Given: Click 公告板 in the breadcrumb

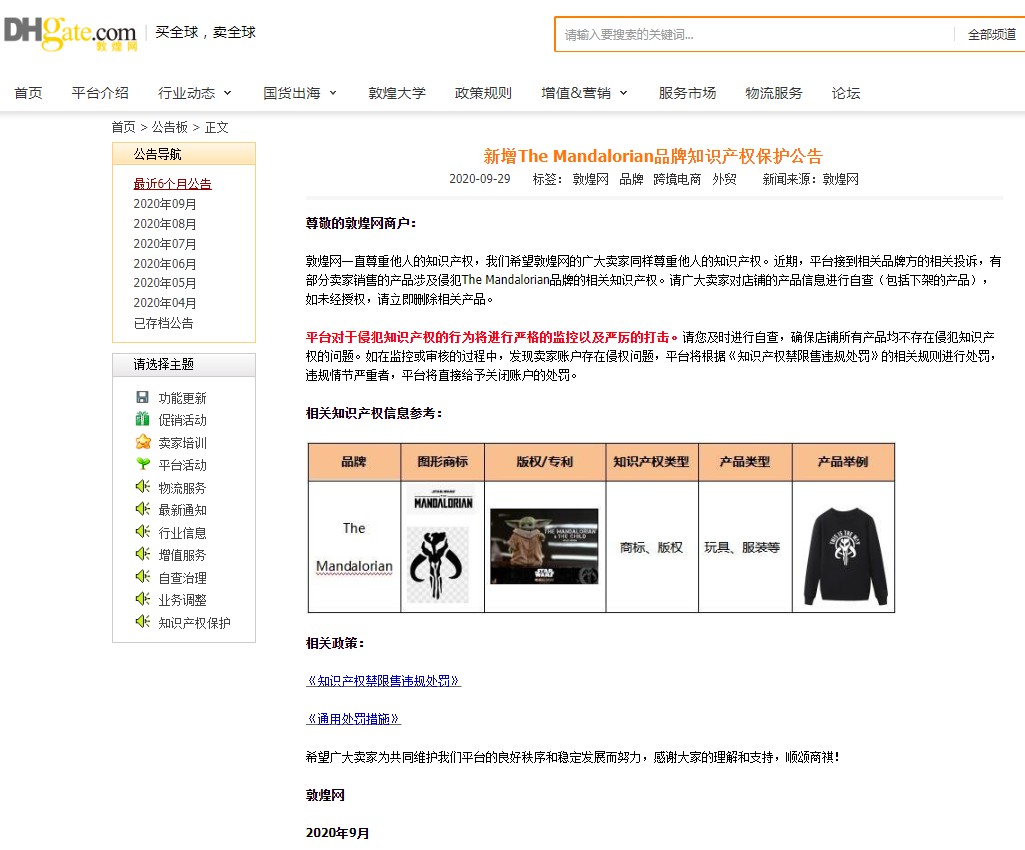Looking at the screenshot, I should pyautogui.click(x=170, y=128).
